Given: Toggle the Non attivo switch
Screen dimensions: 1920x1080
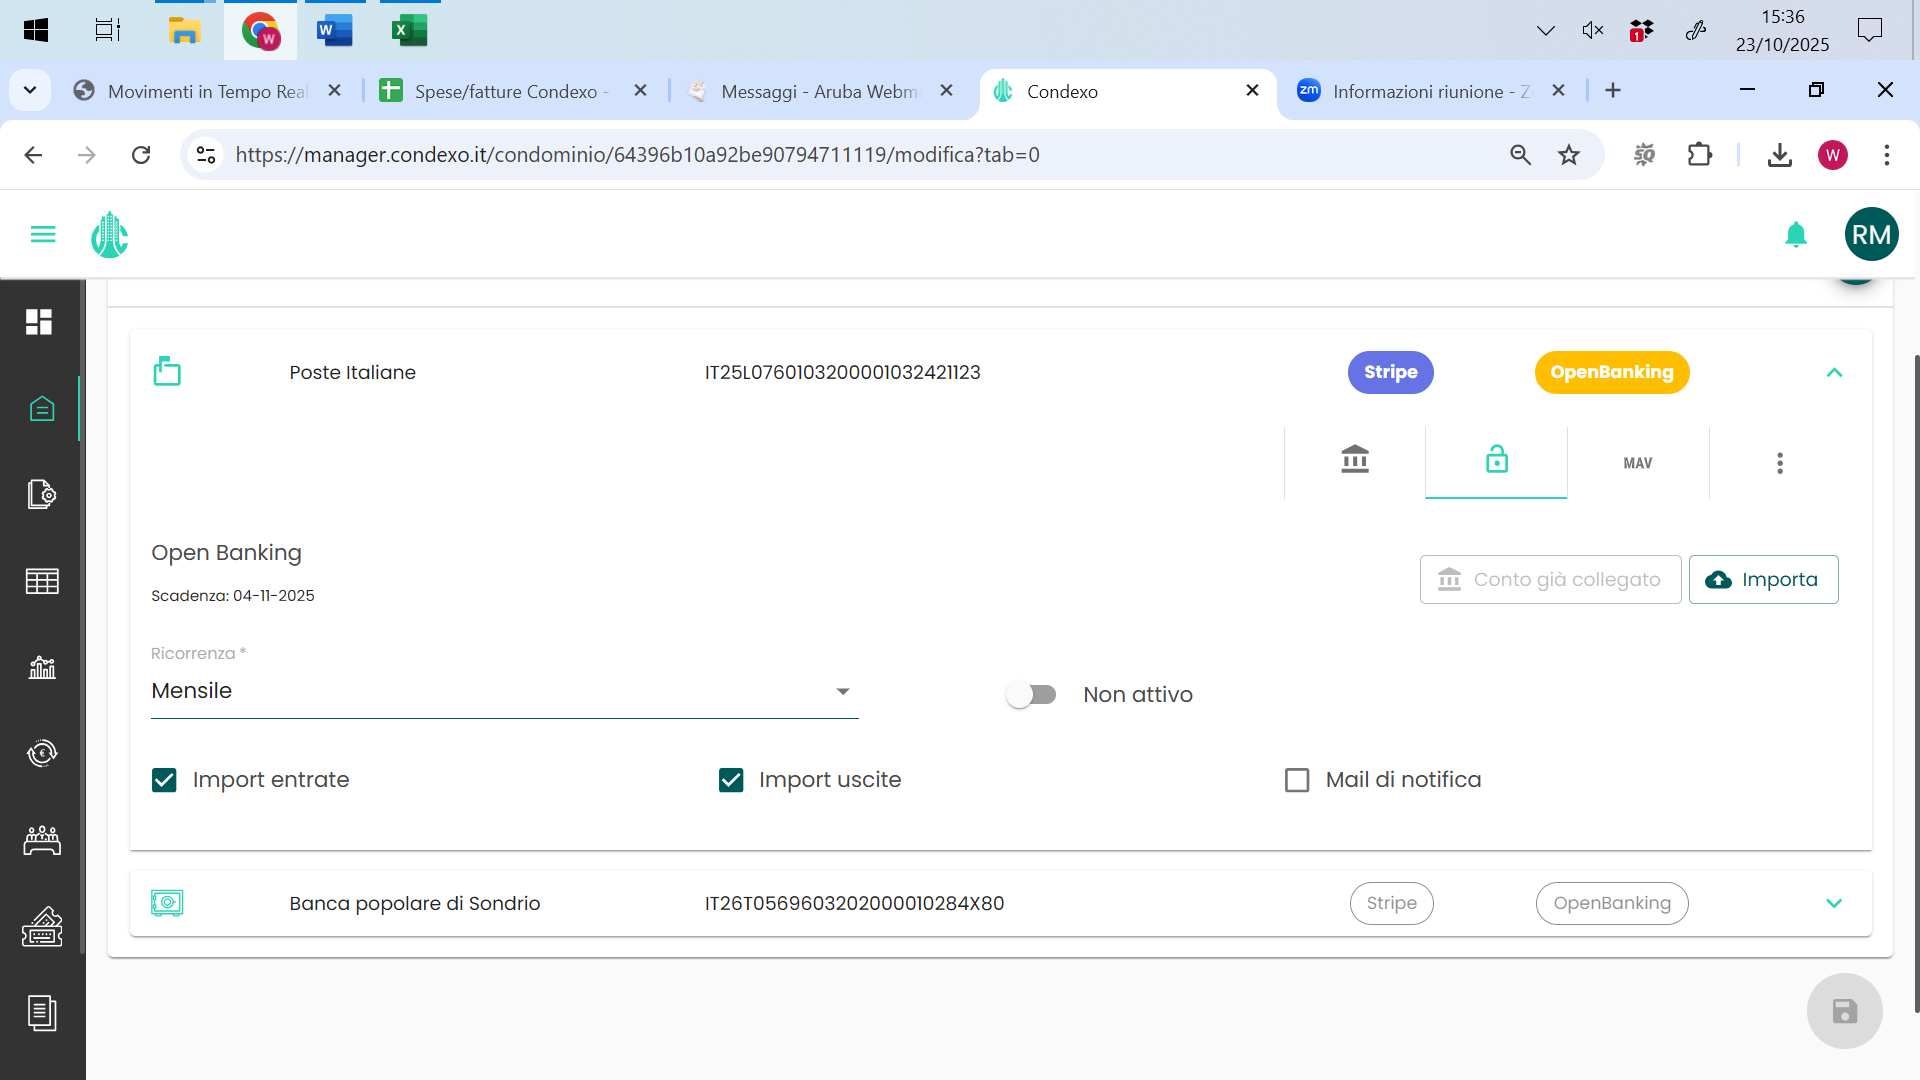Looking at the screenshot, I should pyautogui.click(x=1031, y=695).
